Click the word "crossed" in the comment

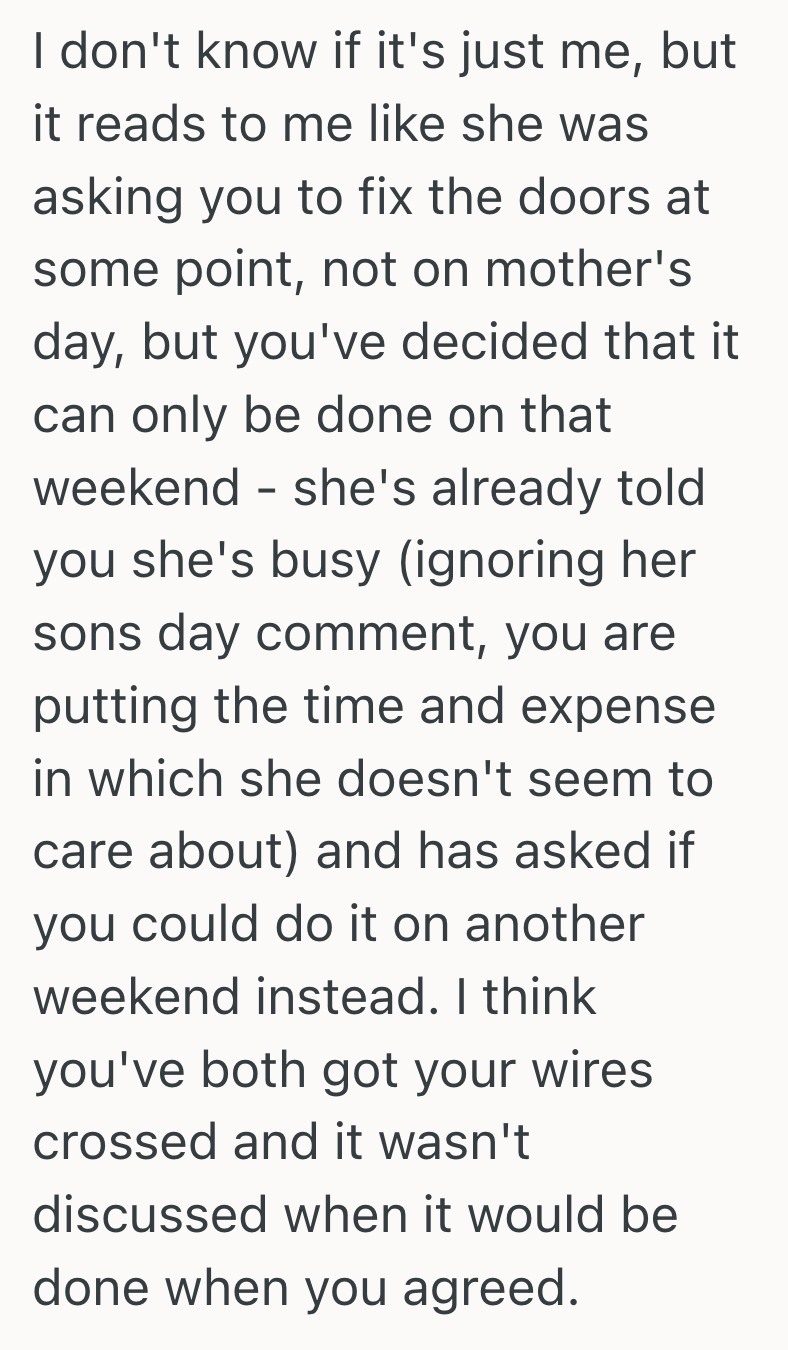click(x=124, y=1143)
